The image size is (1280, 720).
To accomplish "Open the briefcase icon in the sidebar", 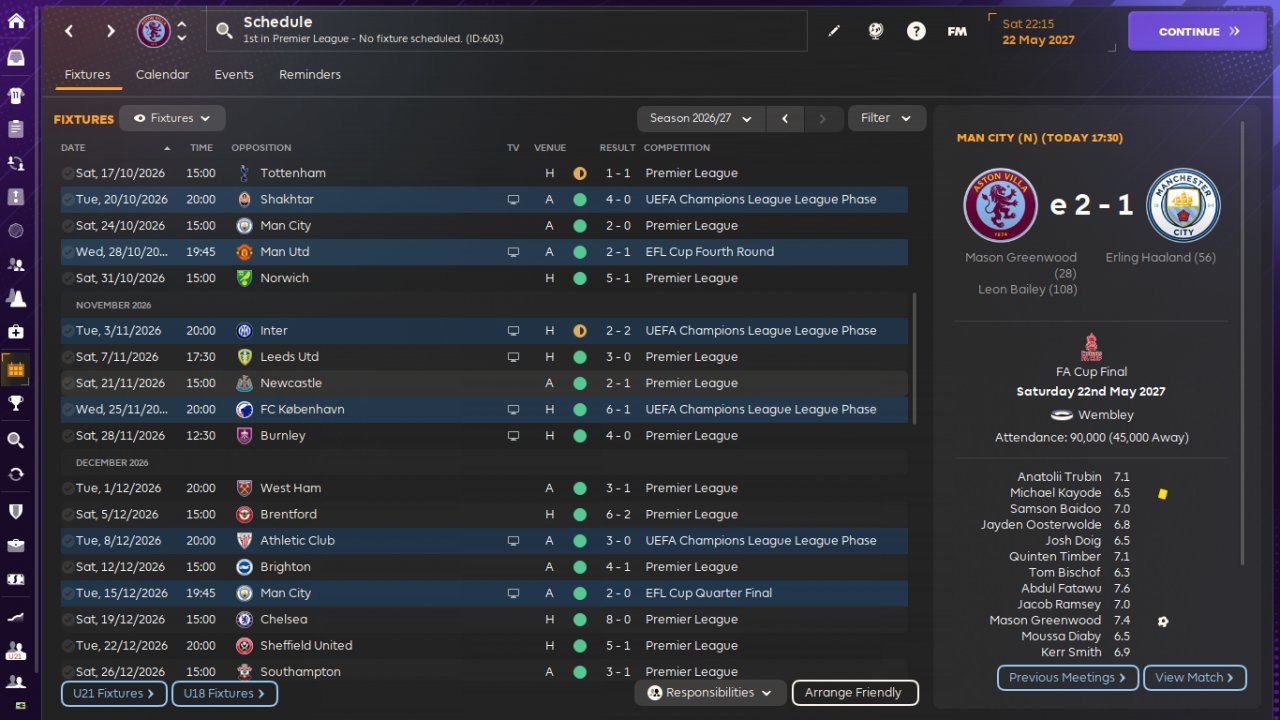I will pos(16,545).
